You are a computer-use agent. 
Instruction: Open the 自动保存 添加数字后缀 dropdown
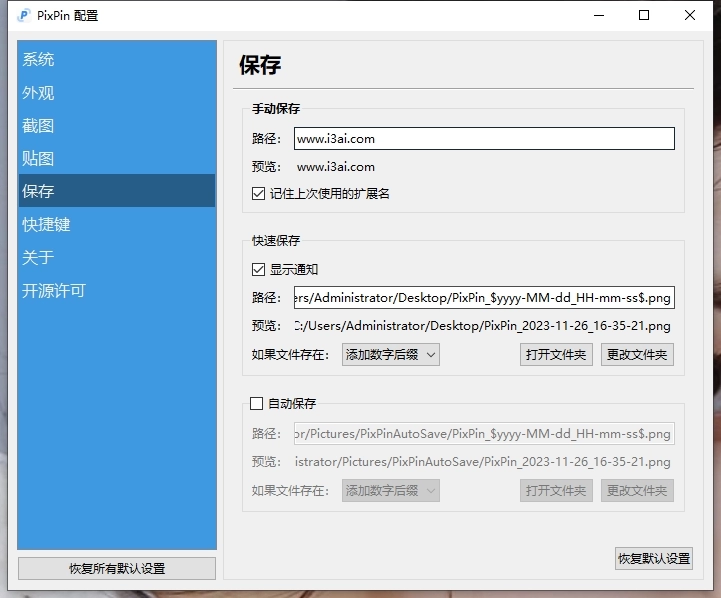(x=390, y=490)
